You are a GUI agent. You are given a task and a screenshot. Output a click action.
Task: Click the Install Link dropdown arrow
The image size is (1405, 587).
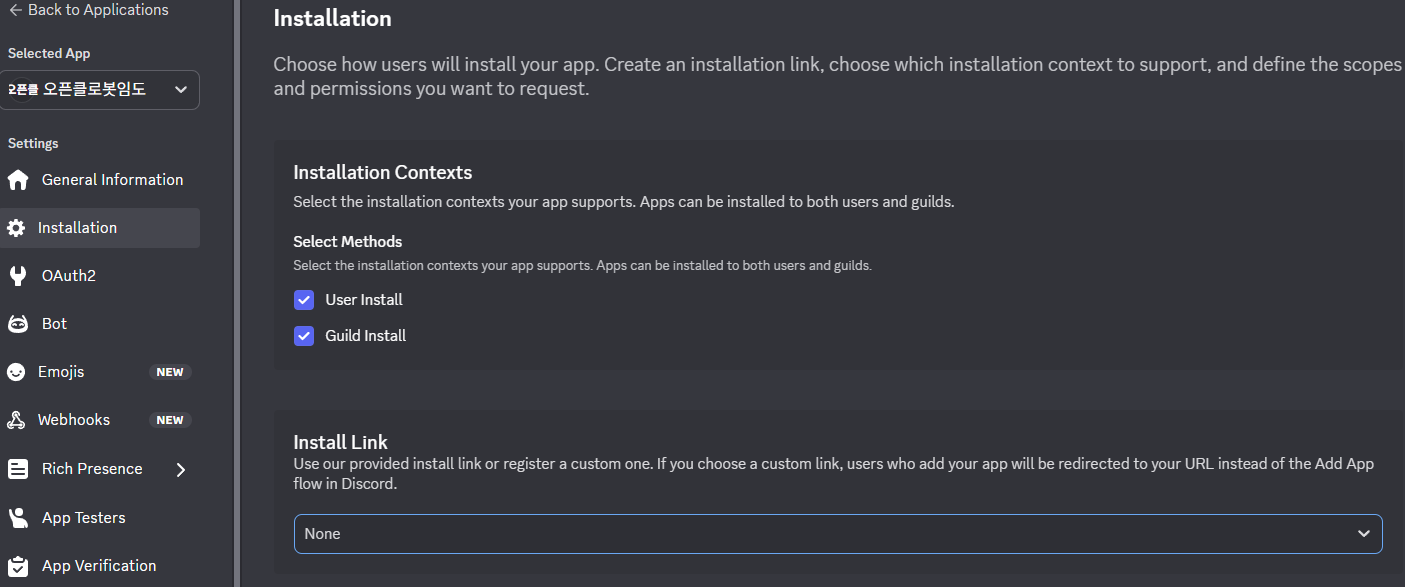(x=1364, y=534)
